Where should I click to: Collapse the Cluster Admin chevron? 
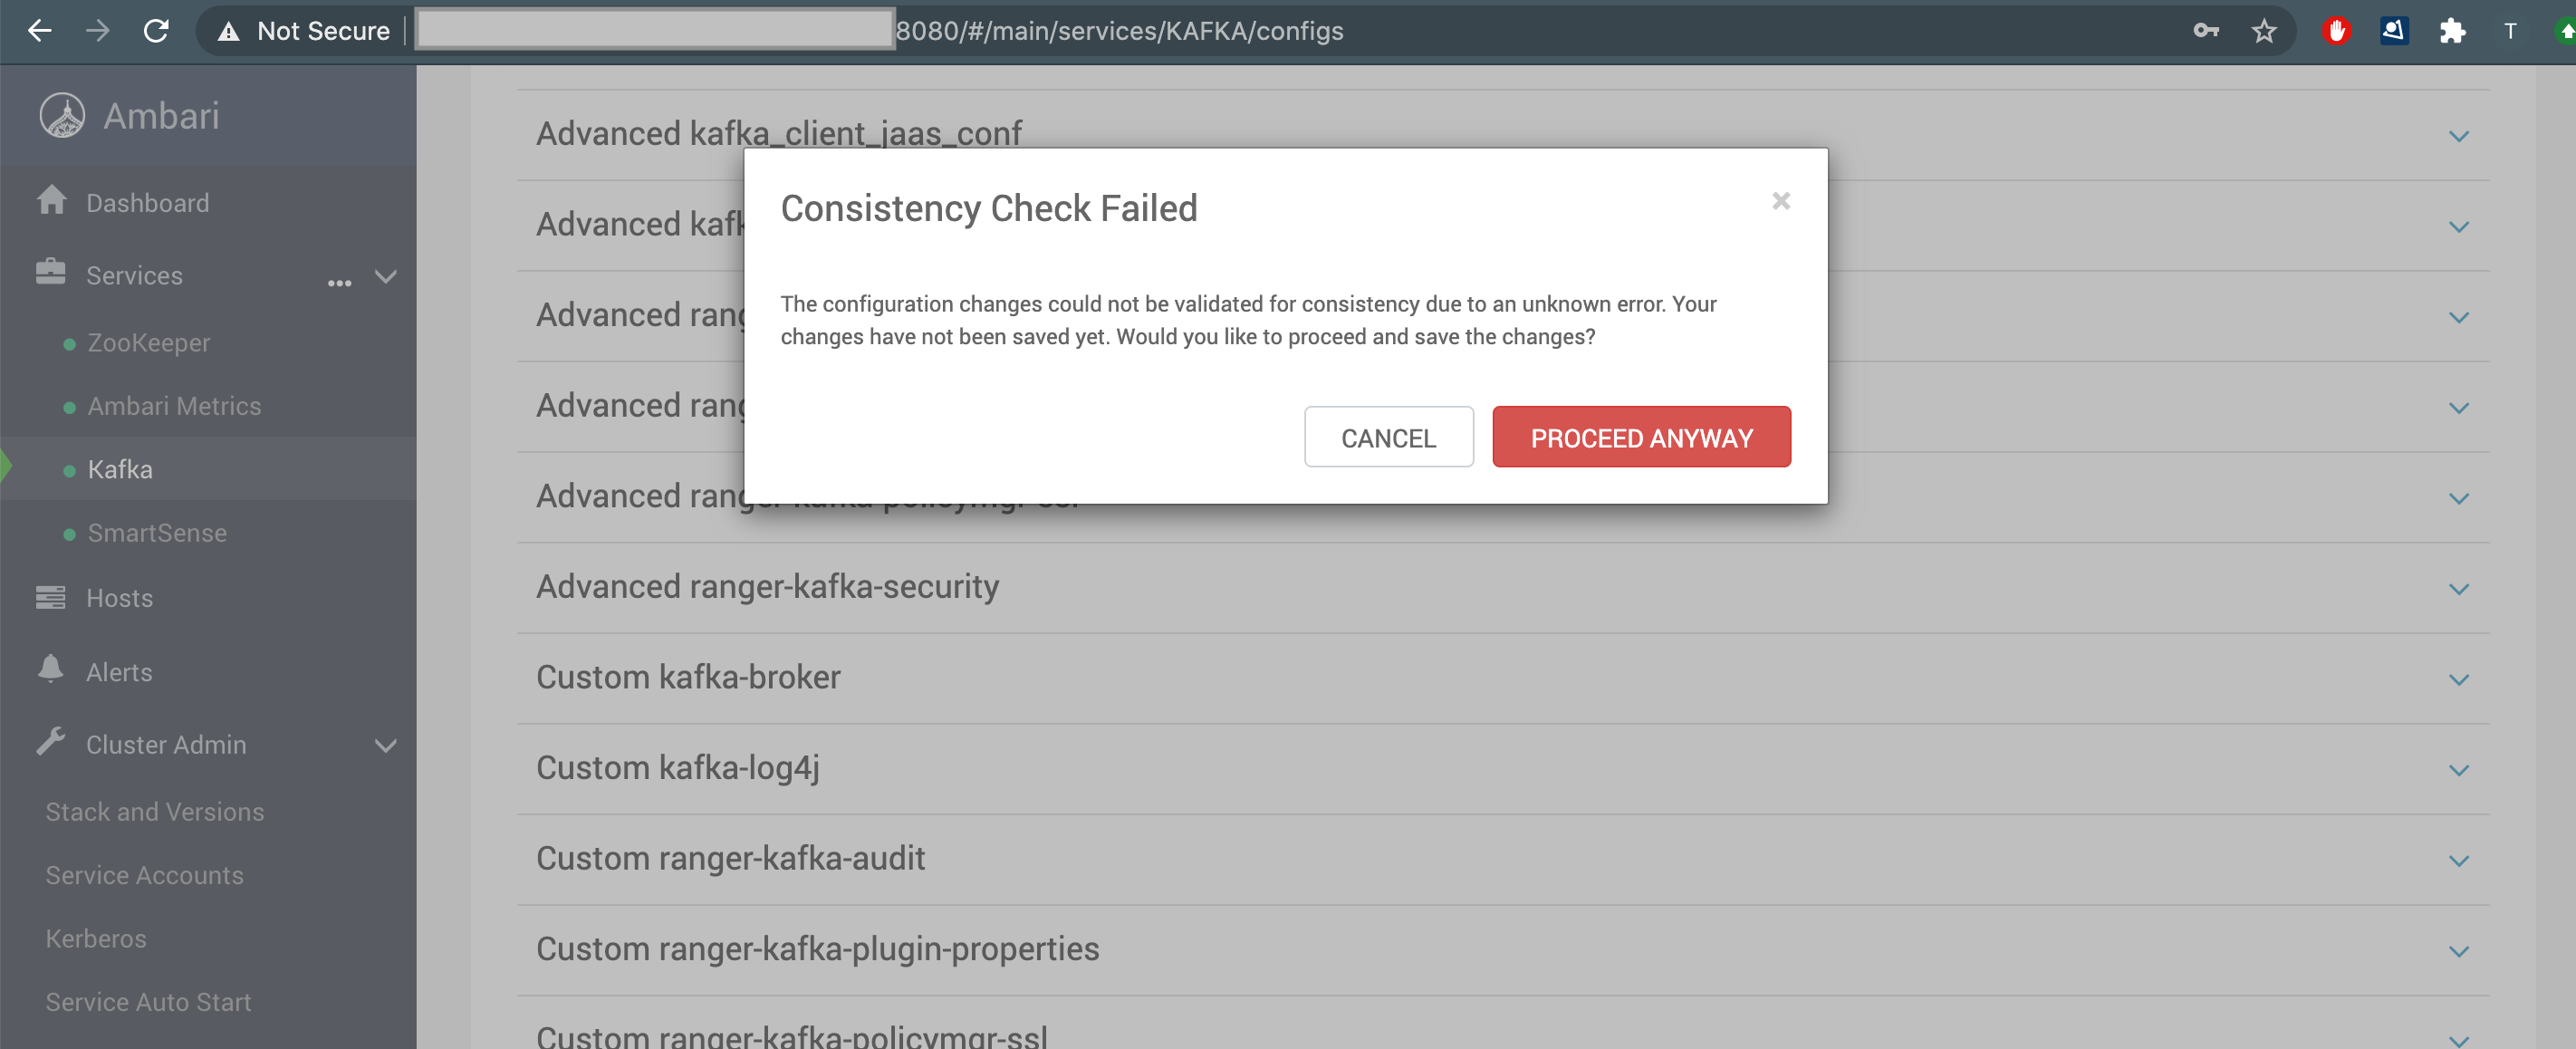point(385,746)
